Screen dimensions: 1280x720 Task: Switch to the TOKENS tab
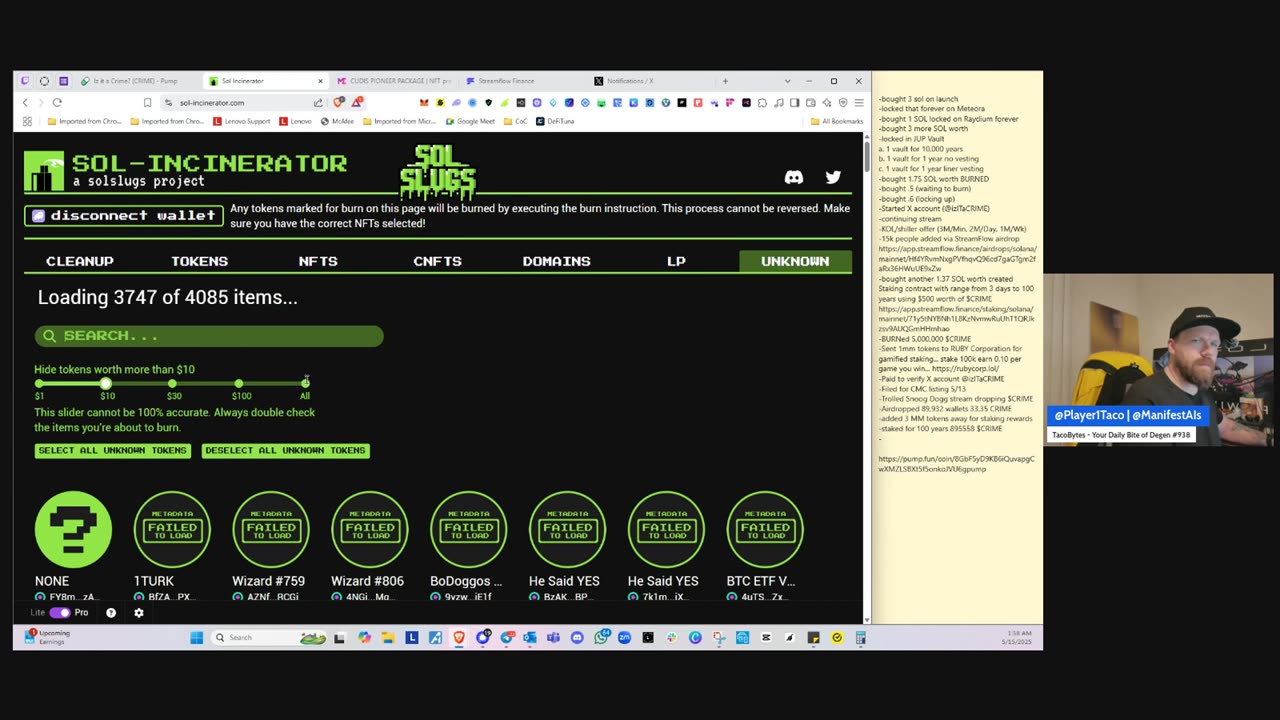pyautogui.click(x=199, y=261)
